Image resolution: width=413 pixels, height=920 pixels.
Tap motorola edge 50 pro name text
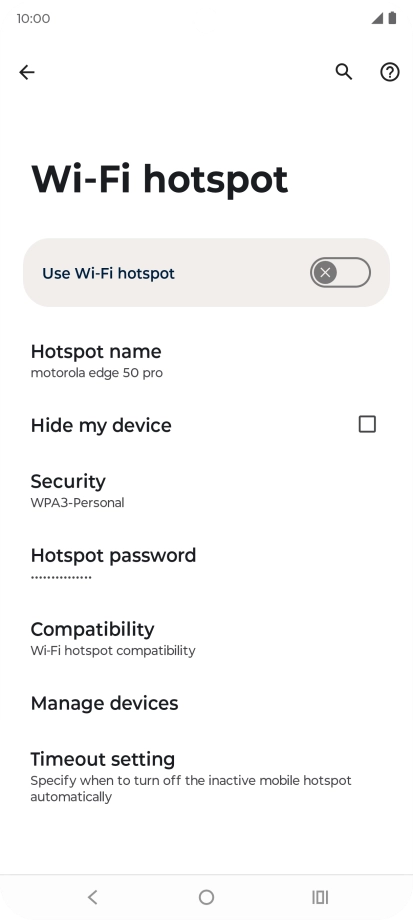[97, 373]
